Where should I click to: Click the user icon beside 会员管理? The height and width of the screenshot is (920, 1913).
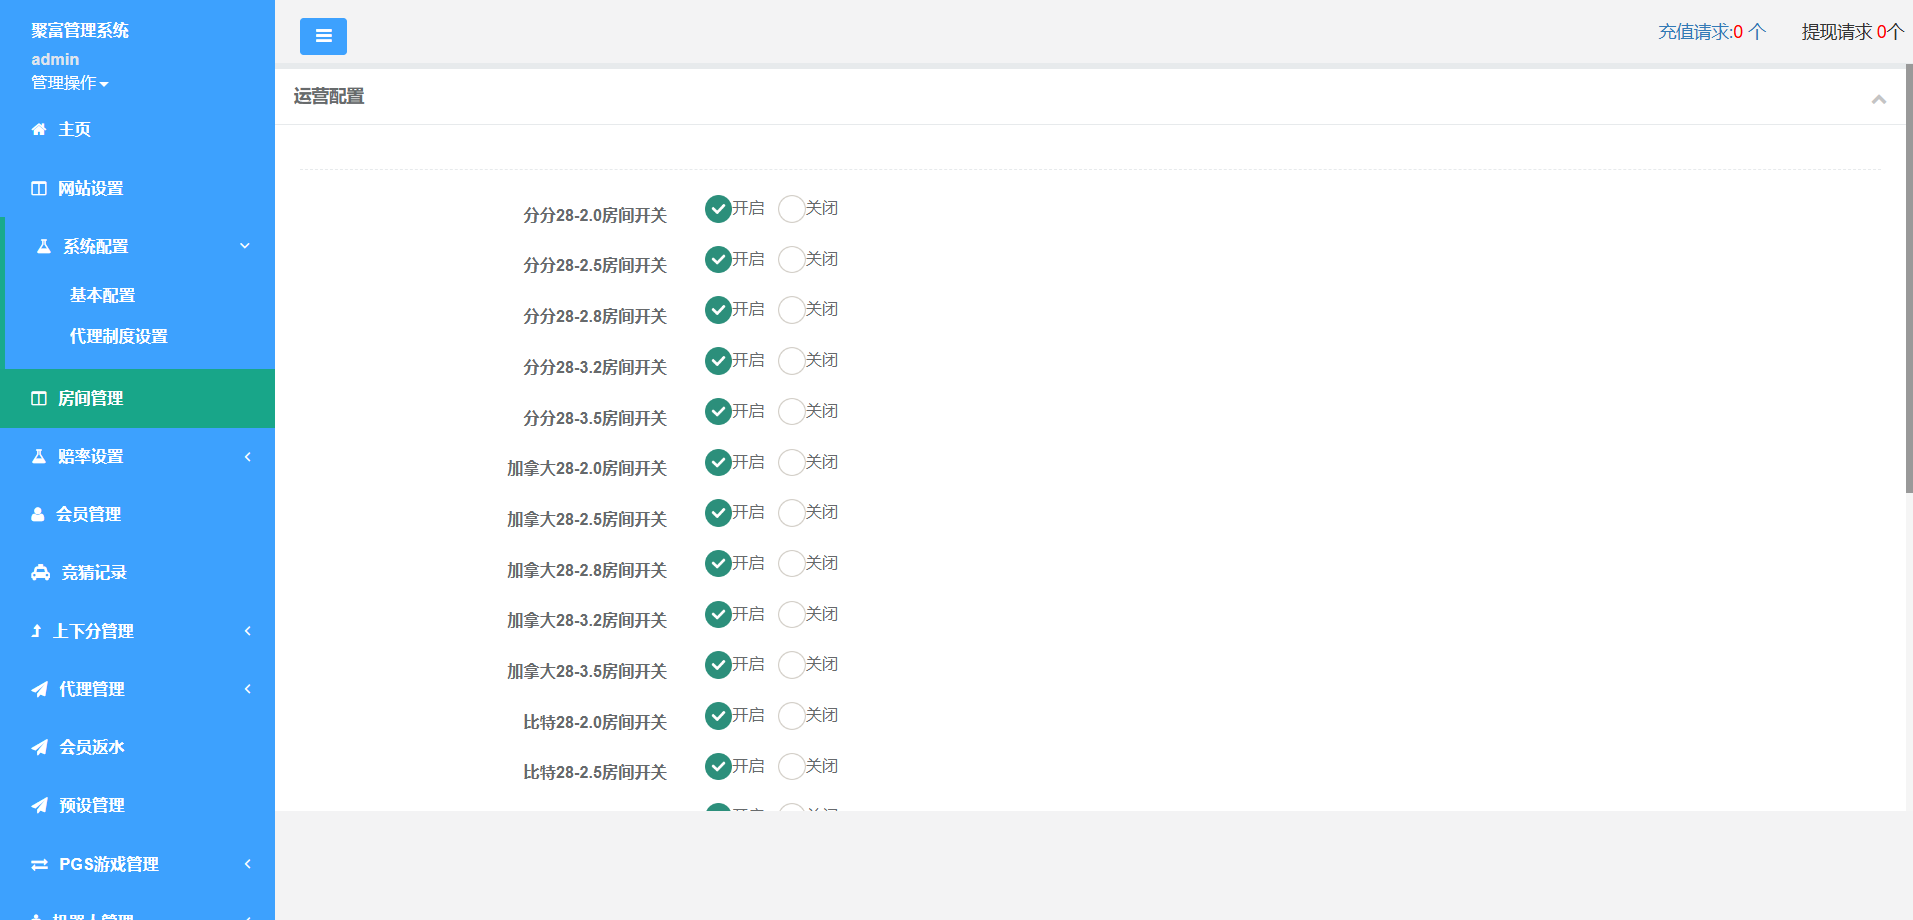click(x=38, y=514)
